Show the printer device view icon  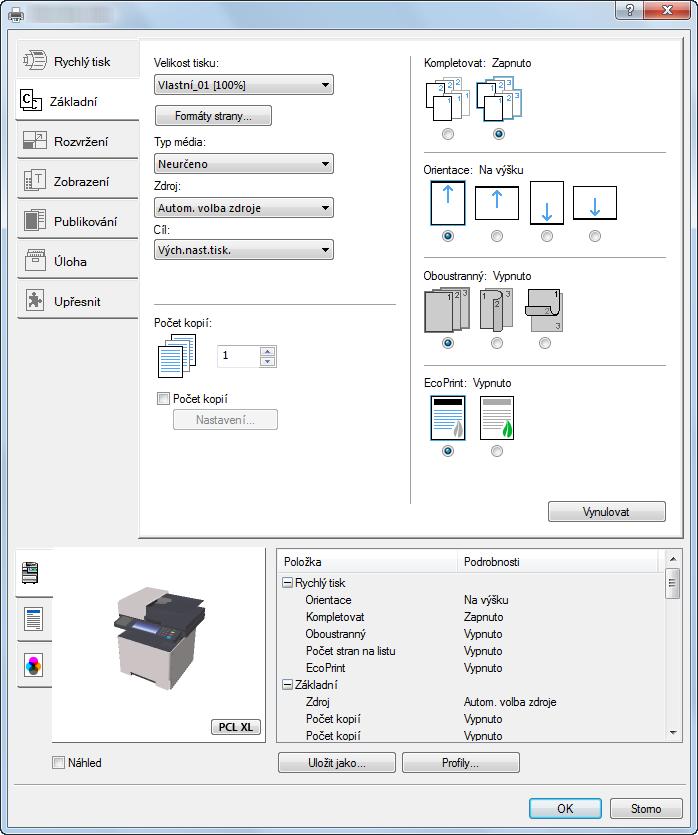30,572
